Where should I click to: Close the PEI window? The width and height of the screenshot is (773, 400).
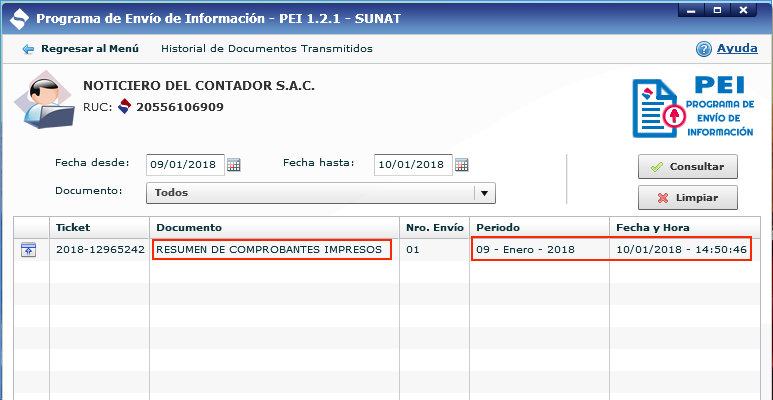click(743, 9)
